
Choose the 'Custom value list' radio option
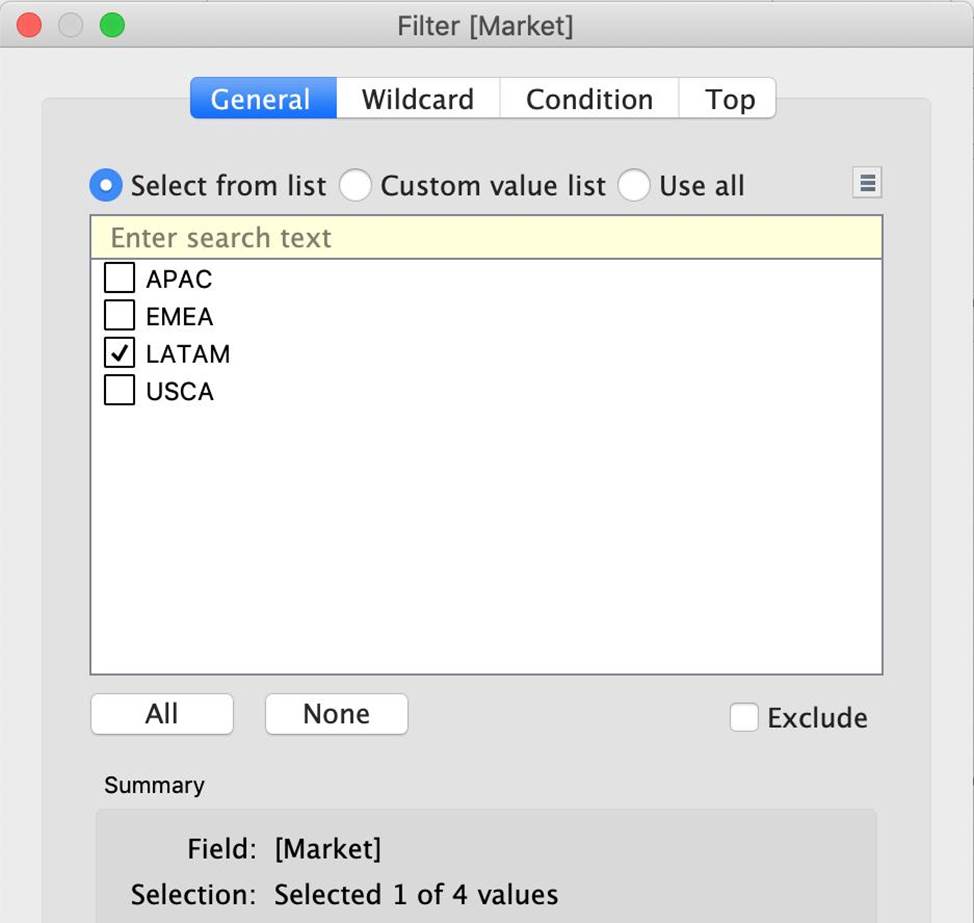pyautogui.click(x=356, y=186)
